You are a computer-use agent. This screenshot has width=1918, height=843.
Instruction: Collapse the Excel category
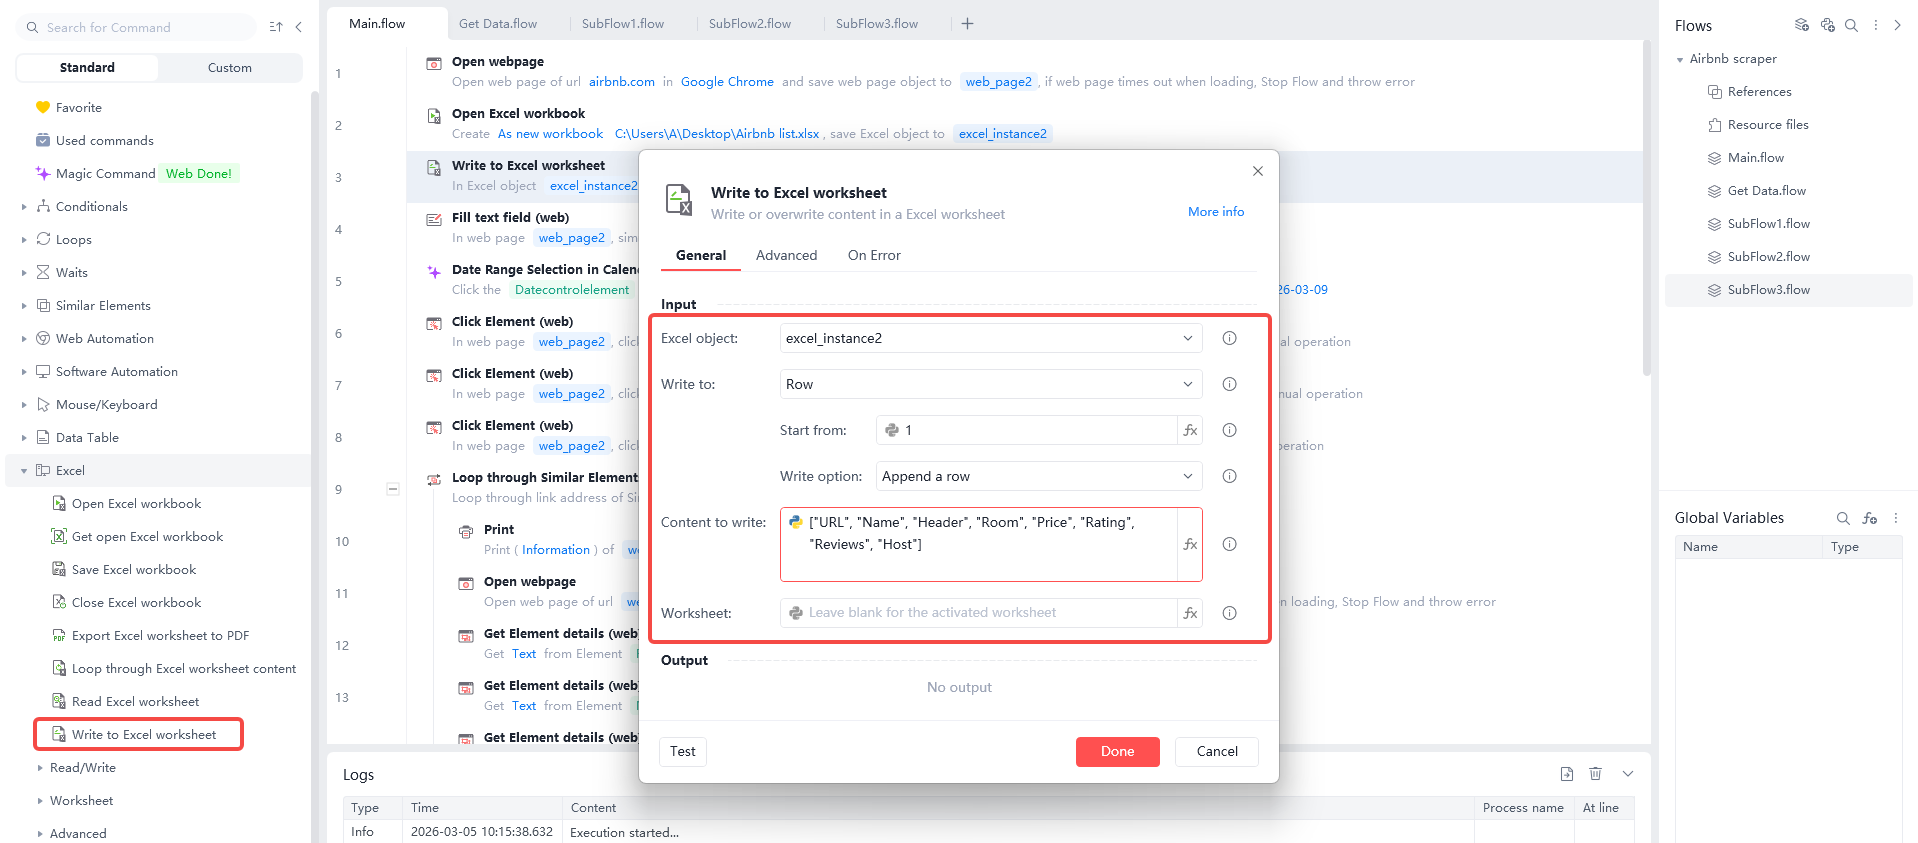coord(24,471)
